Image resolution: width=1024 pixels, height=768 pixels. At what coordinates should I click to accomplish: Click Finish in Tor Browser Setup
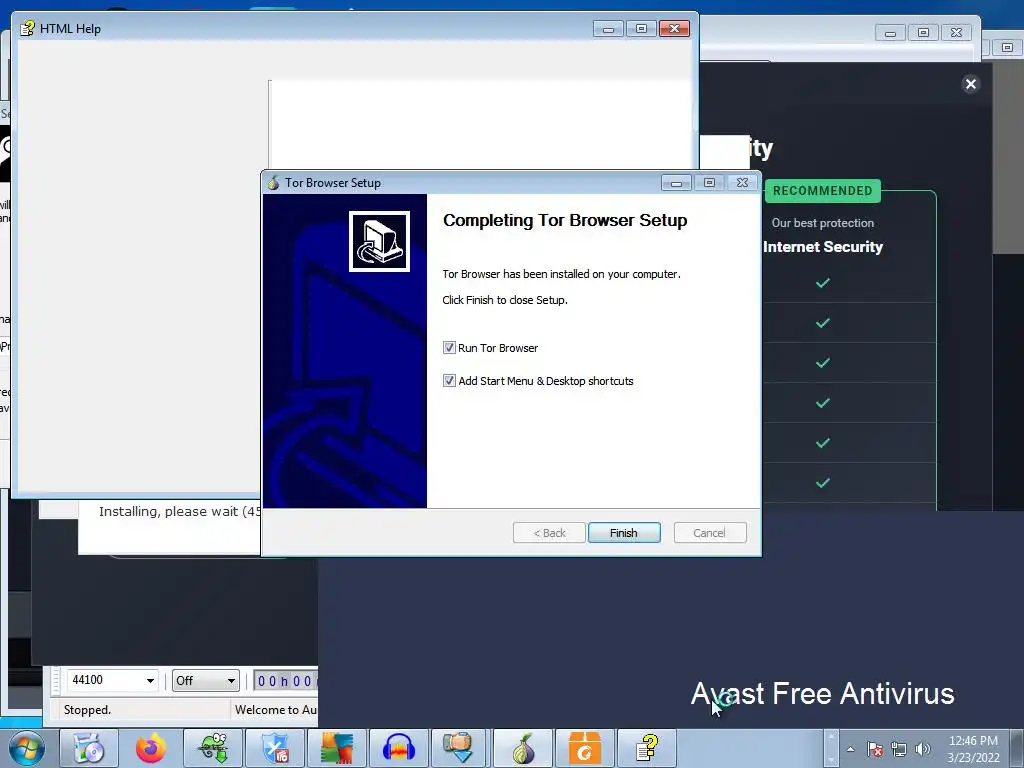tap(624, 533)
